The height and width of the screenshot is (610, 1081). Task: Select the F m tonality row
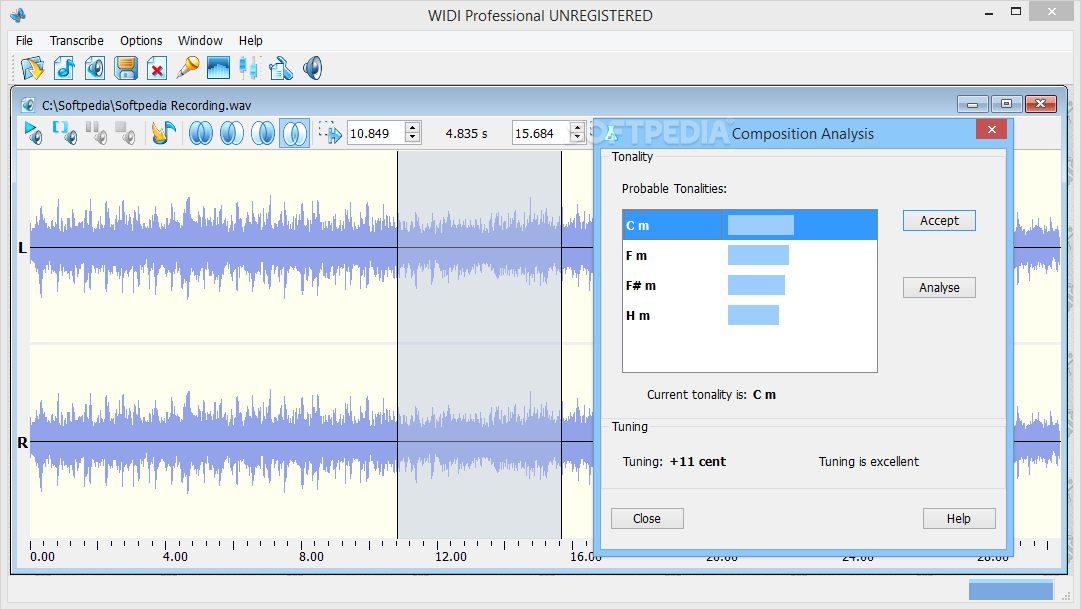tap(749, 256)
